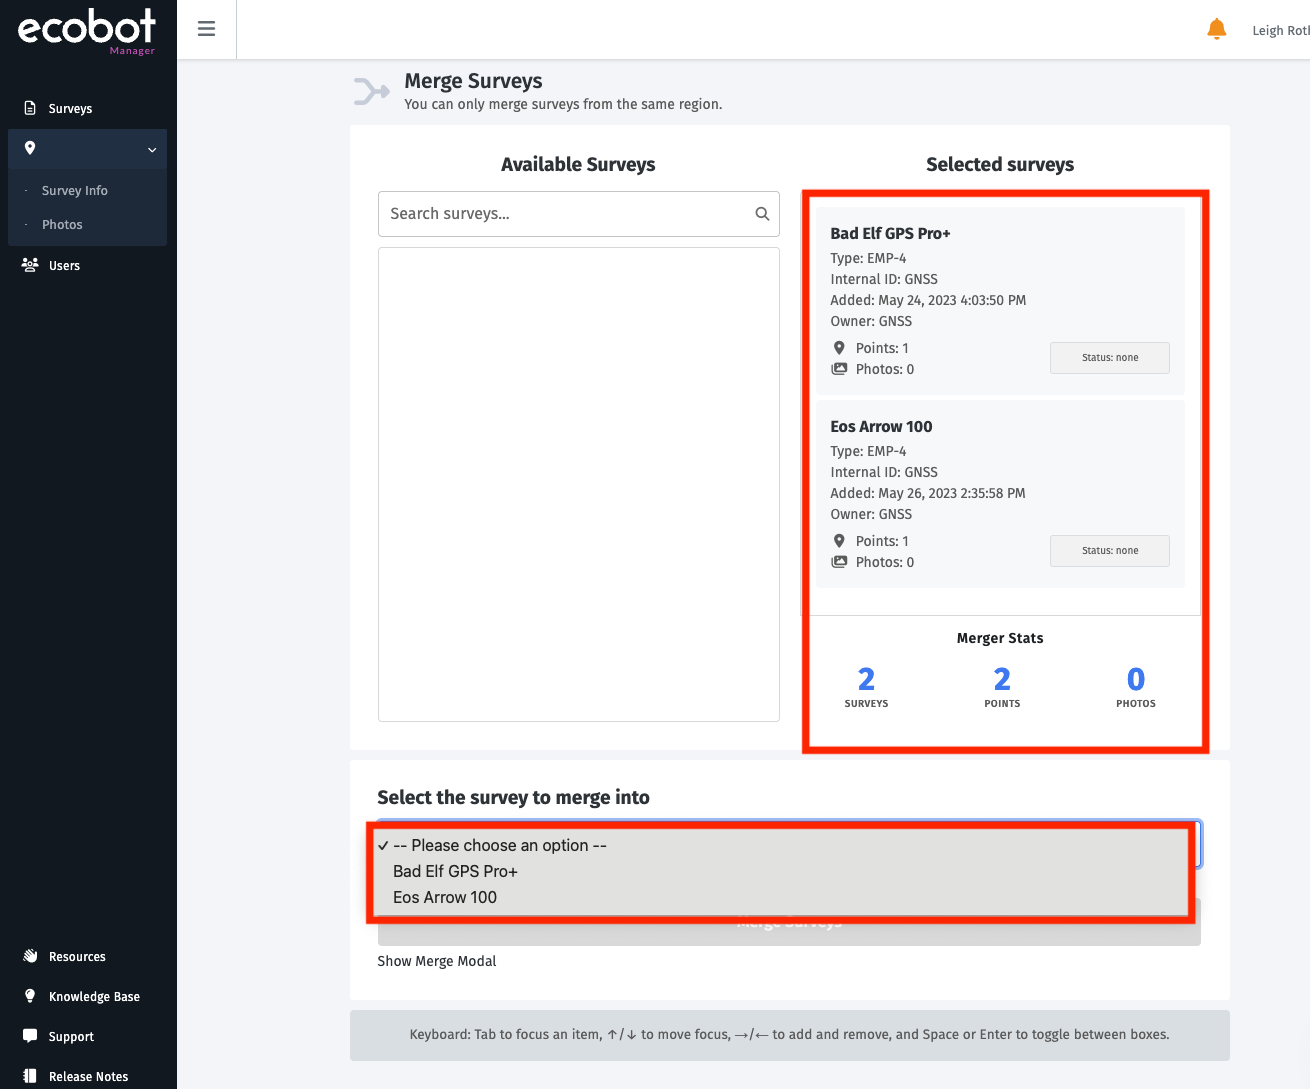Go to Survey Info submenu item

click(x=75, y=191)
